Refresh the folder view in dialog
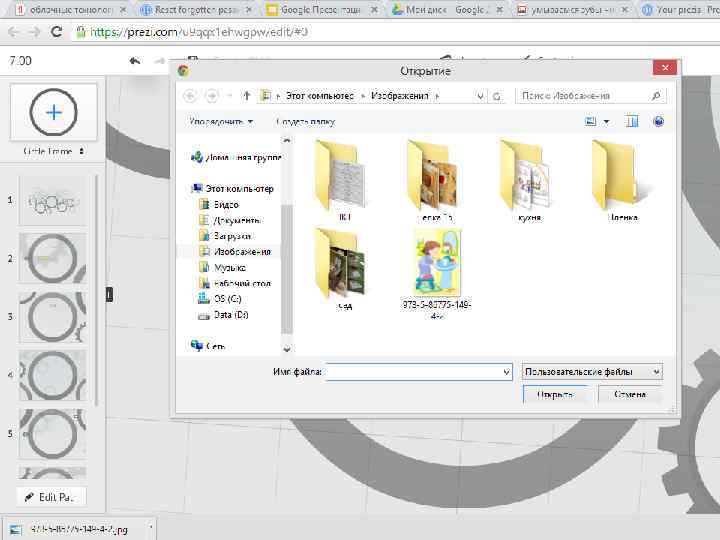 (497, 96)
